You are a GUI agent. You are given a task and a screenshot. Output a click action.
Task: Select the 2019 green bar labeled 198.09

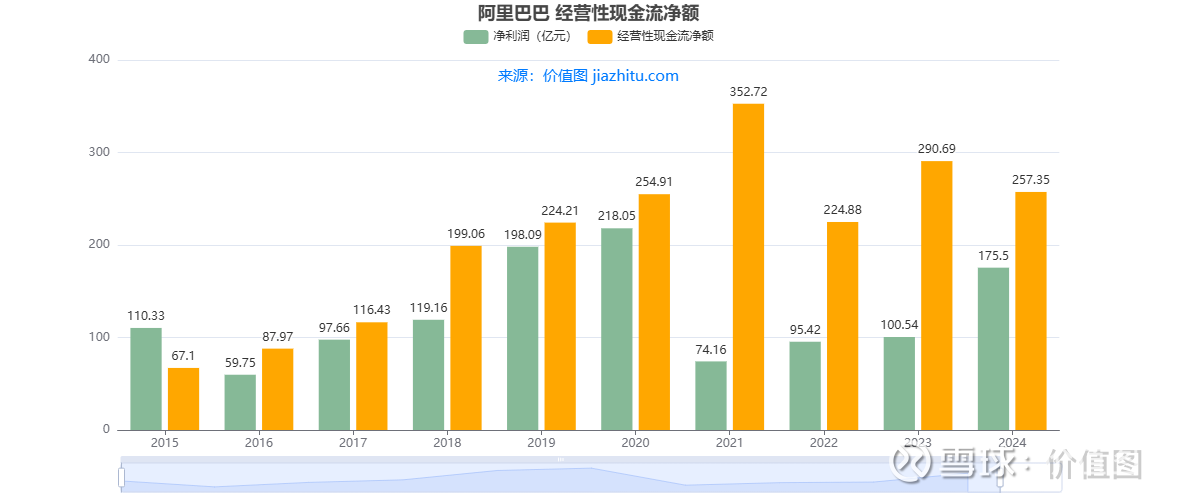[522, 339]
